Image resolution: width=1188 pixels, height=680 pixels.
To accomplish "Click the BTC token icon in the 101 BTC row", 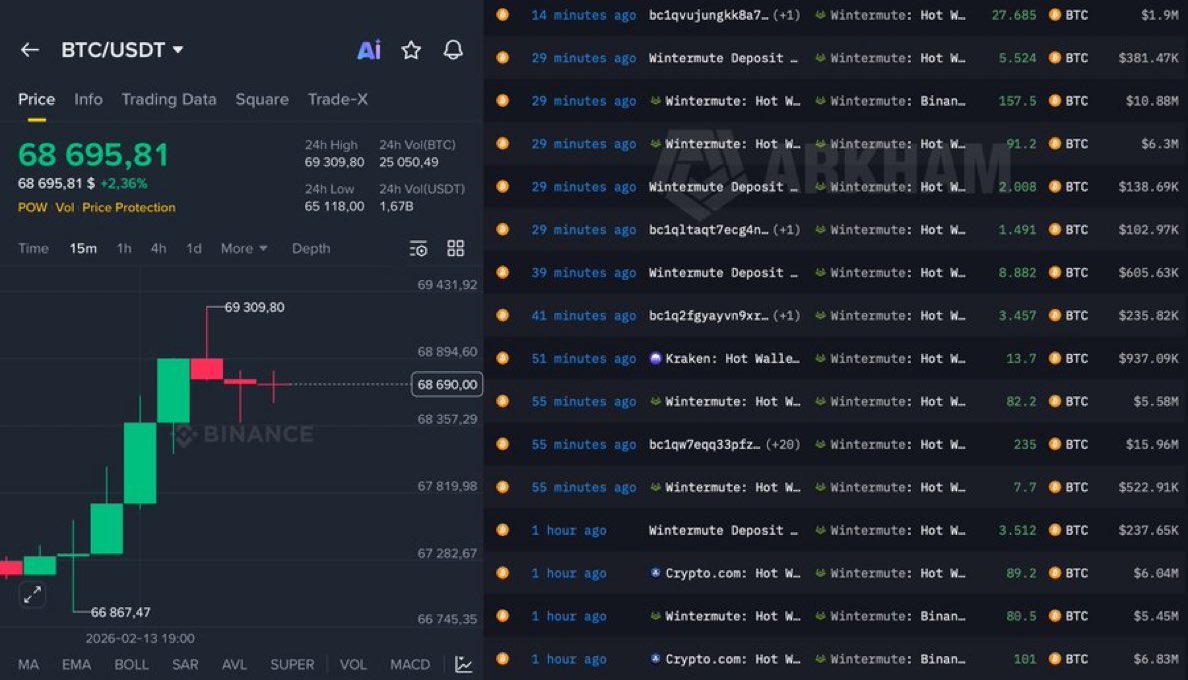I will (1055, 659).
